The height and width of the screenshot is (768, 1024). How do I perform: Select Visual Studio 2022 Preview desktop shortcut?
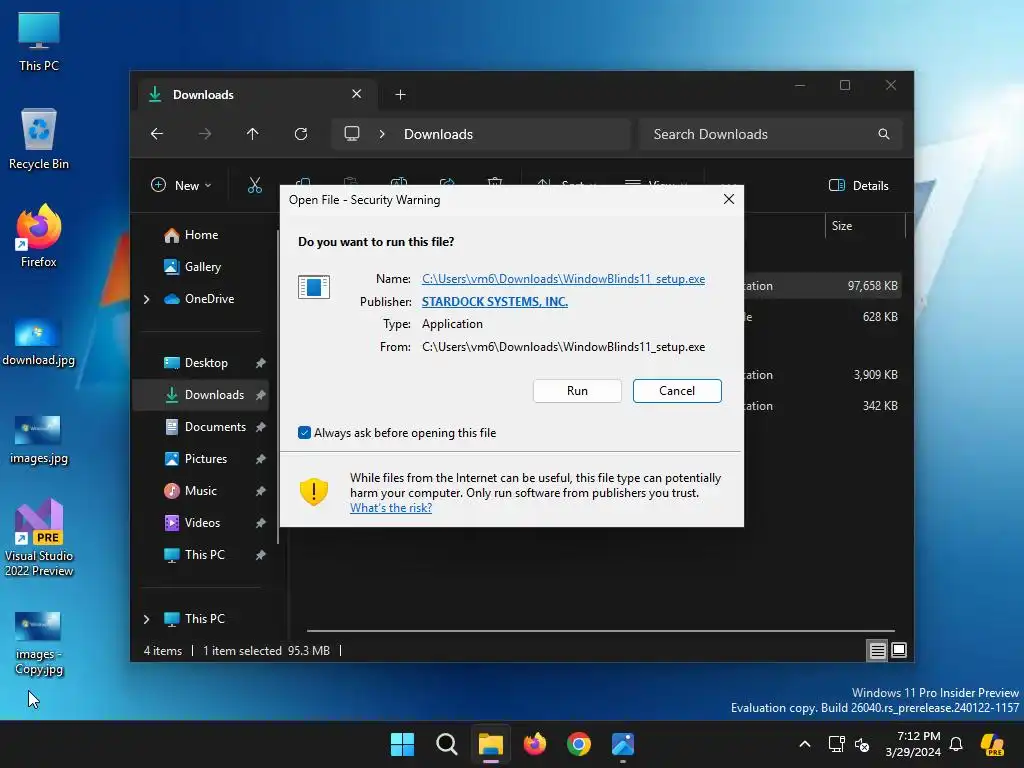39,538
